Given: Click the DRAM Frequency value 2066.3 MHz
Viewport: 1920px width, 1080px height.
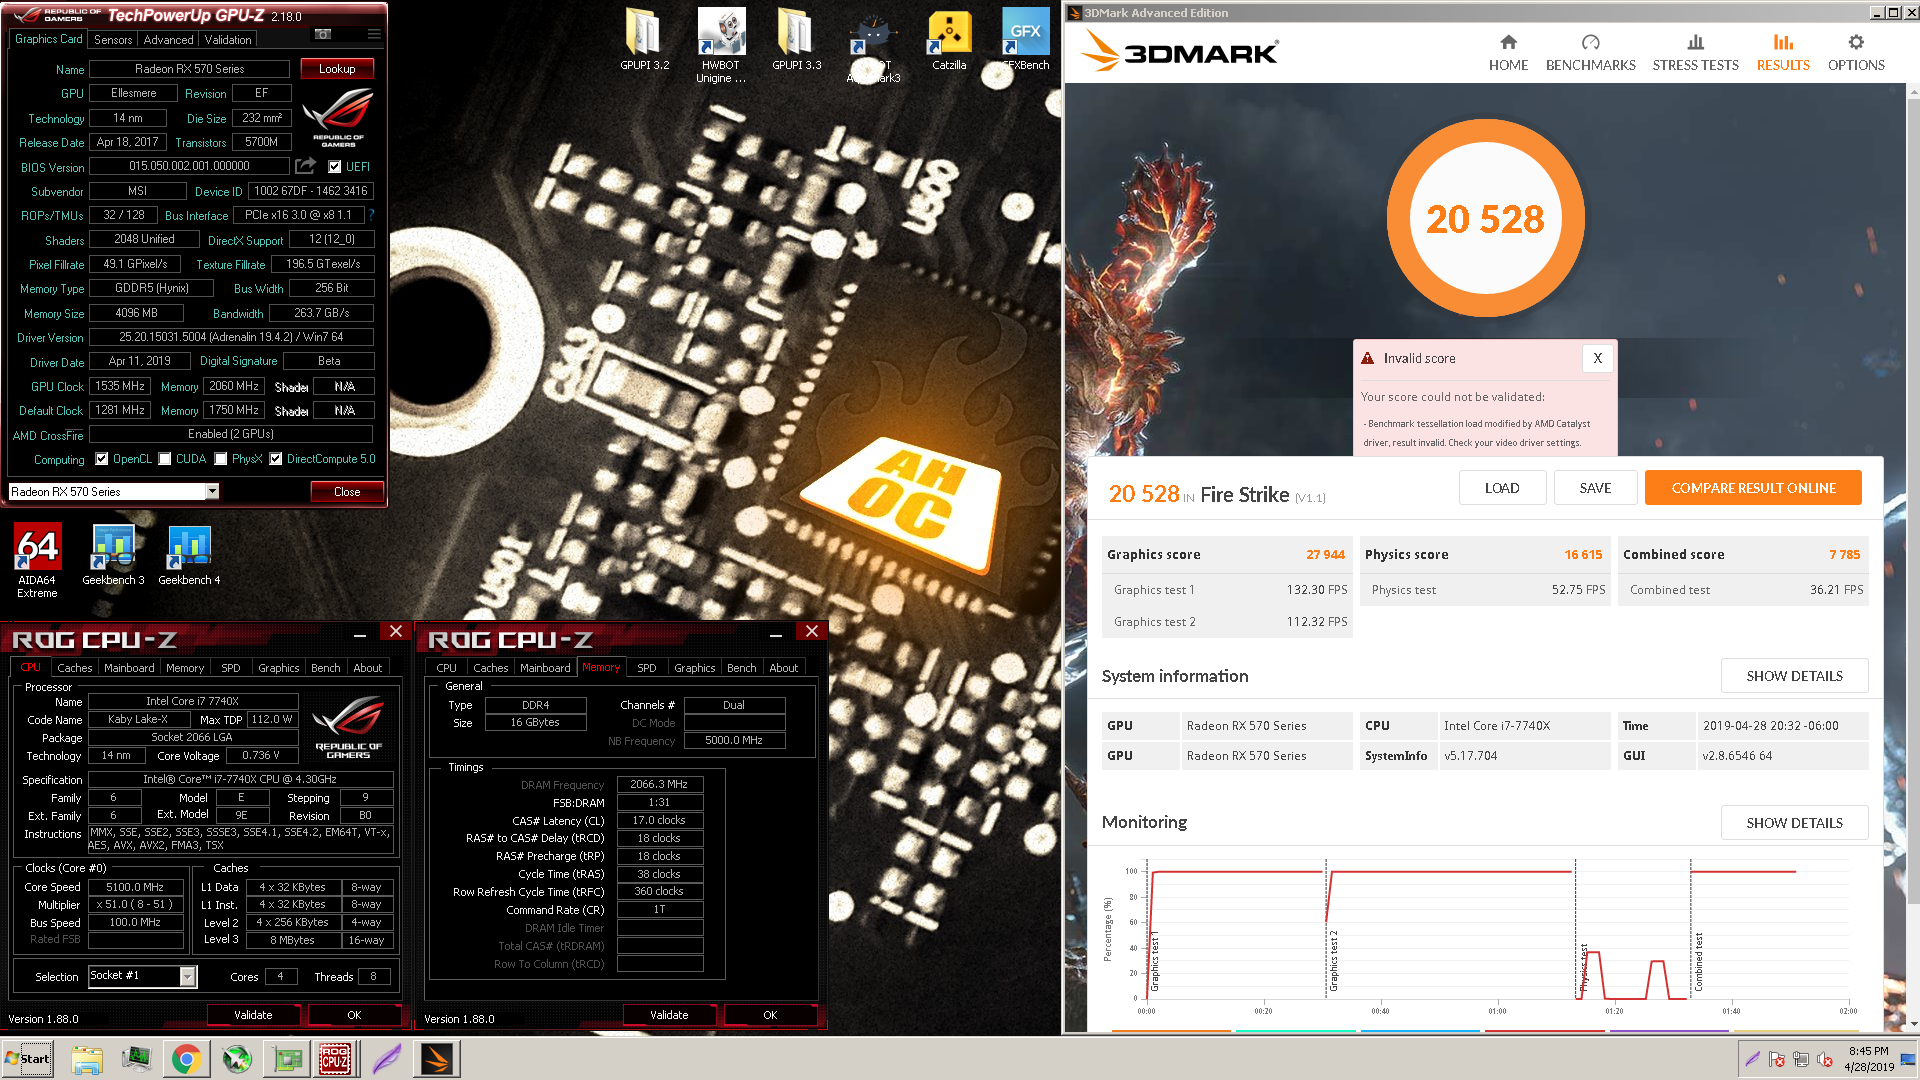Looking at the screenshot, I should [659, 785].
